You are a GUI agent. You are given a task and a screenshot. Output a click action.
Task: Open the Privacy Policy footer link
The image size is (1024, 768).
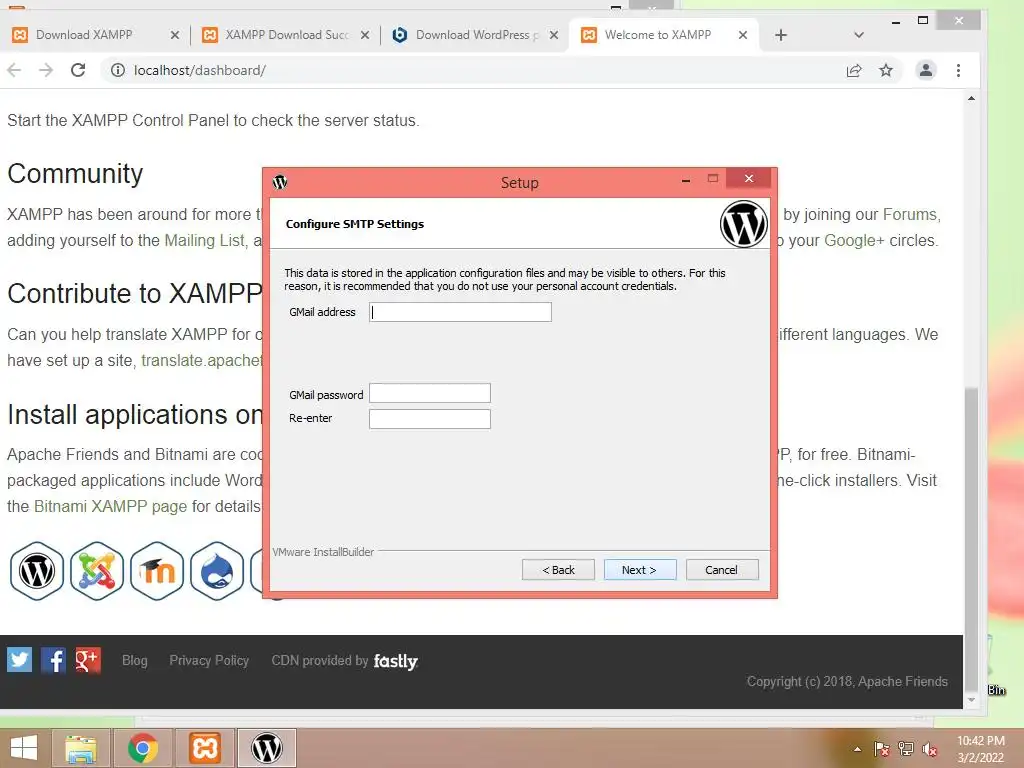tap(209, 660)
